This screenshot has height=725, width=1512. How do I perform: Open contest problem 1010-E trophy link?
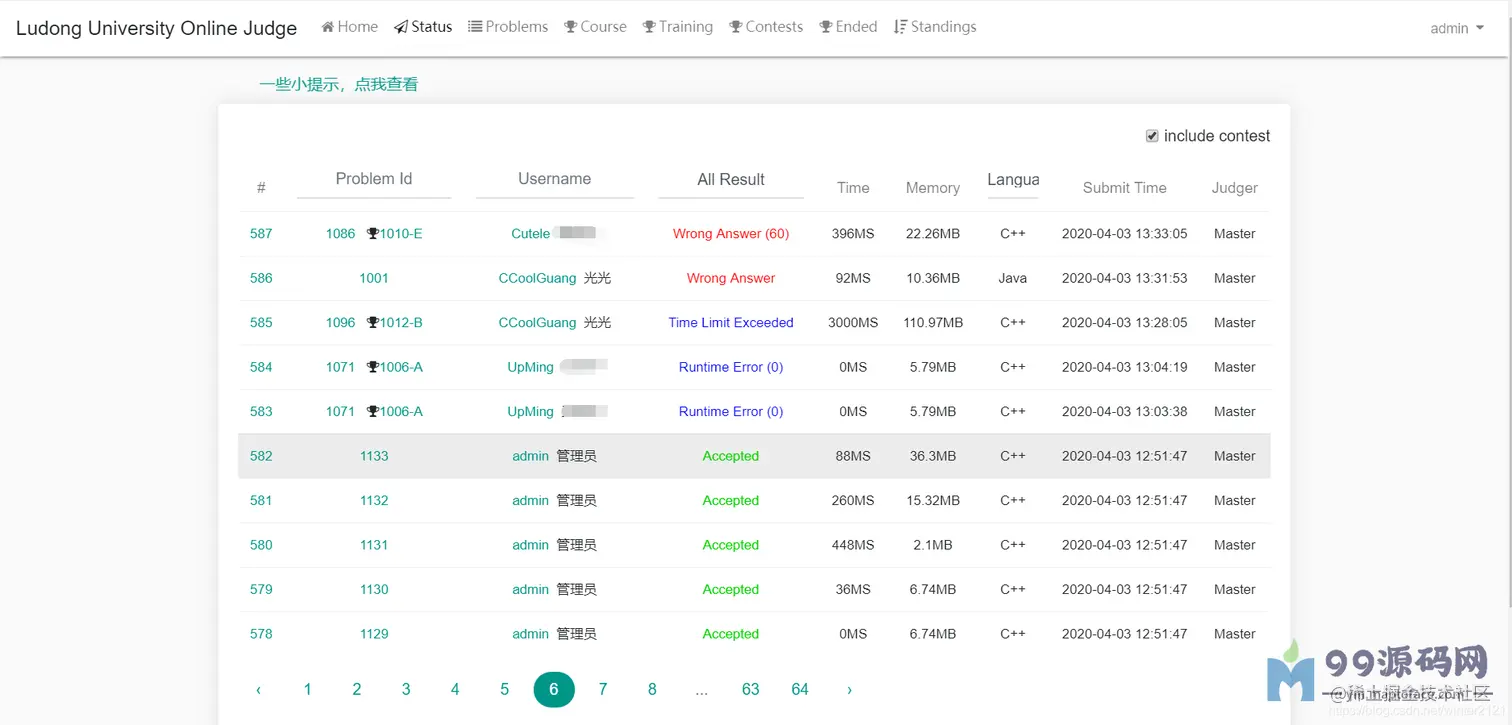pos(395,234)
